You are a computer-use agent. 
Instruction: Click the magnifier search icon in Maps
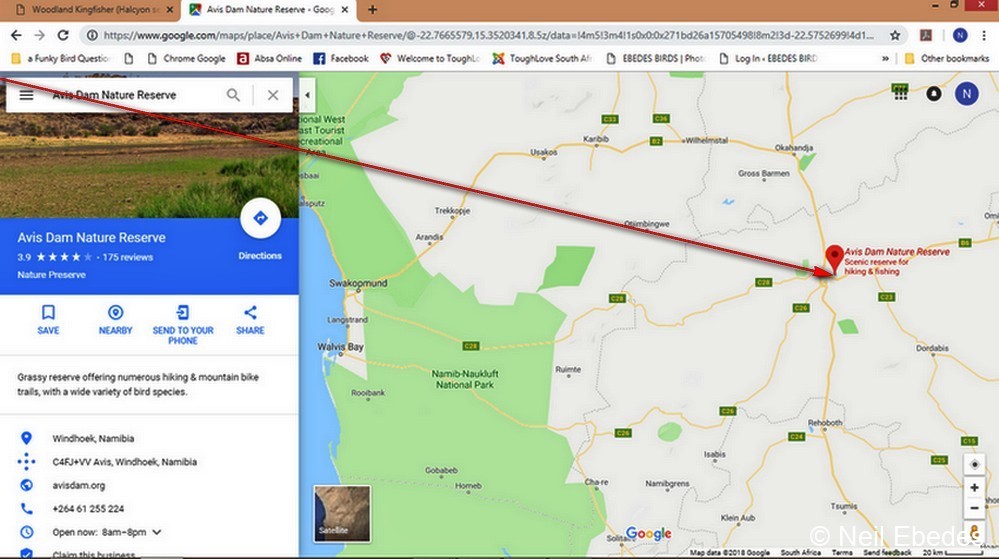(233, 95)
